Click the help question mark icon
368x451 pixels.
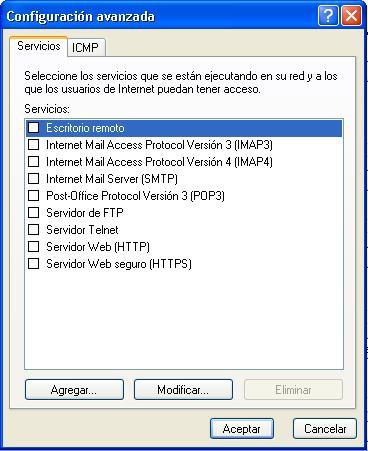[x=328, y=16]
